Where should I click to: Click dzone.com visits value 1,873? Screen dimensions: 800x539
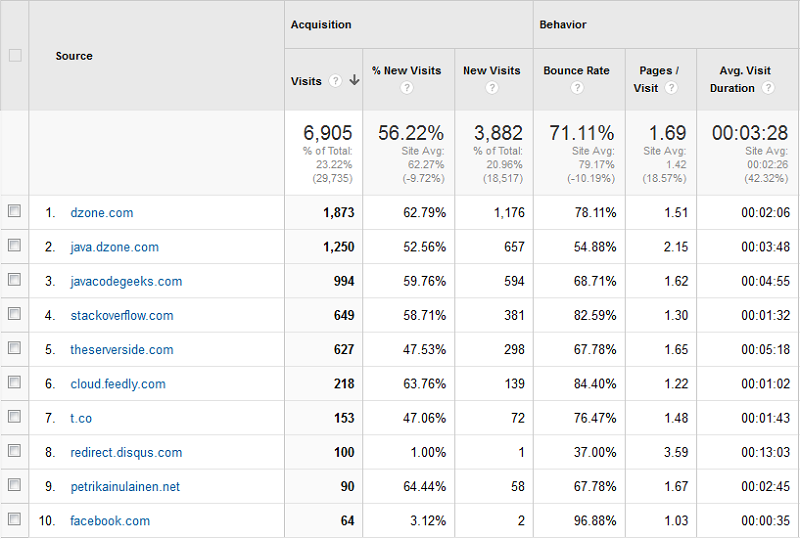[338, 213]
